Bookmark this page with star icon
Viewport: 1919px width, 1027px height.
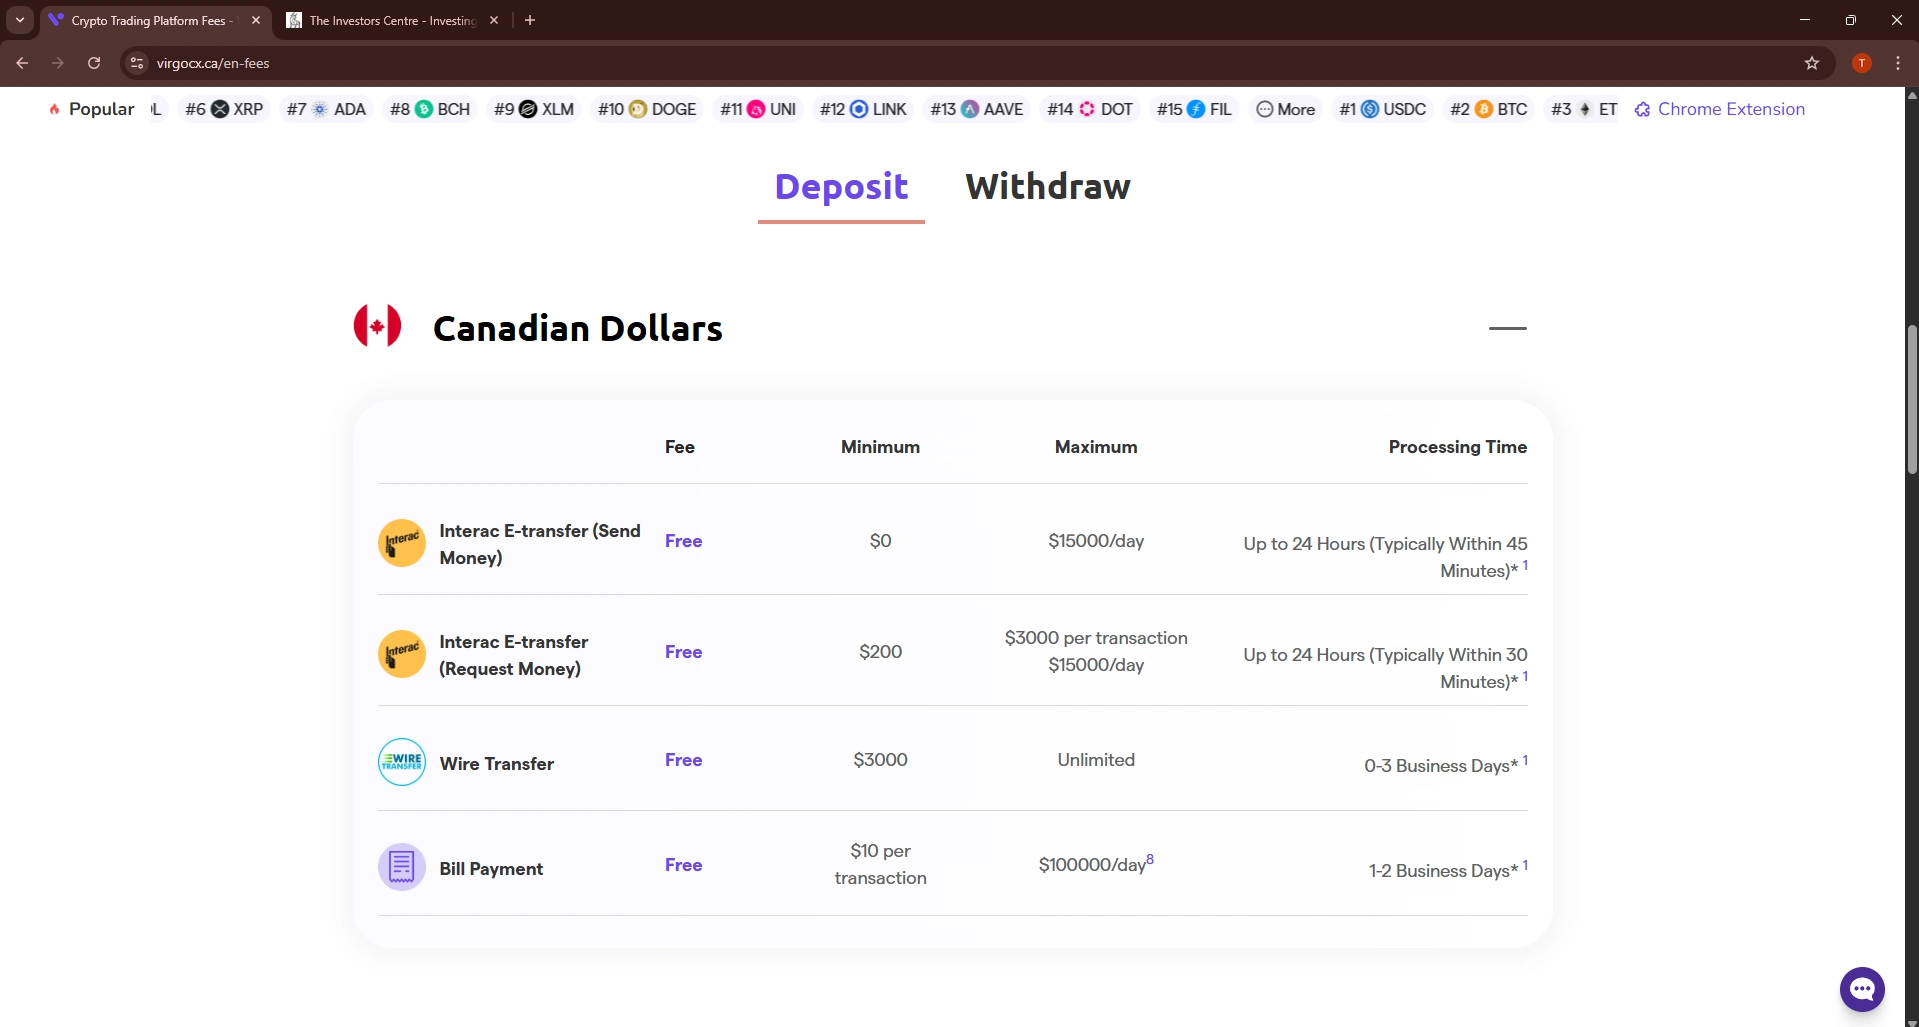[1812, 63]
